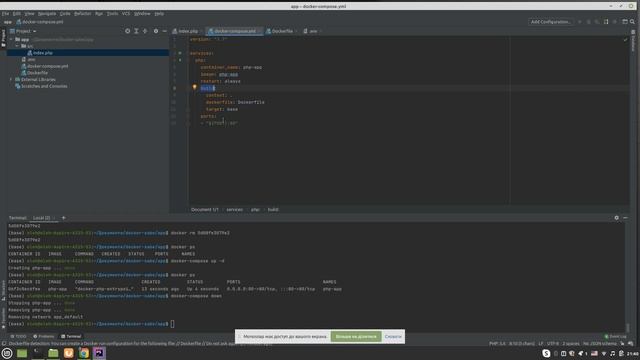Screen dimensions: 640x360
Task: Switch to Dockerfile editor tab
Action: (281, 31)
